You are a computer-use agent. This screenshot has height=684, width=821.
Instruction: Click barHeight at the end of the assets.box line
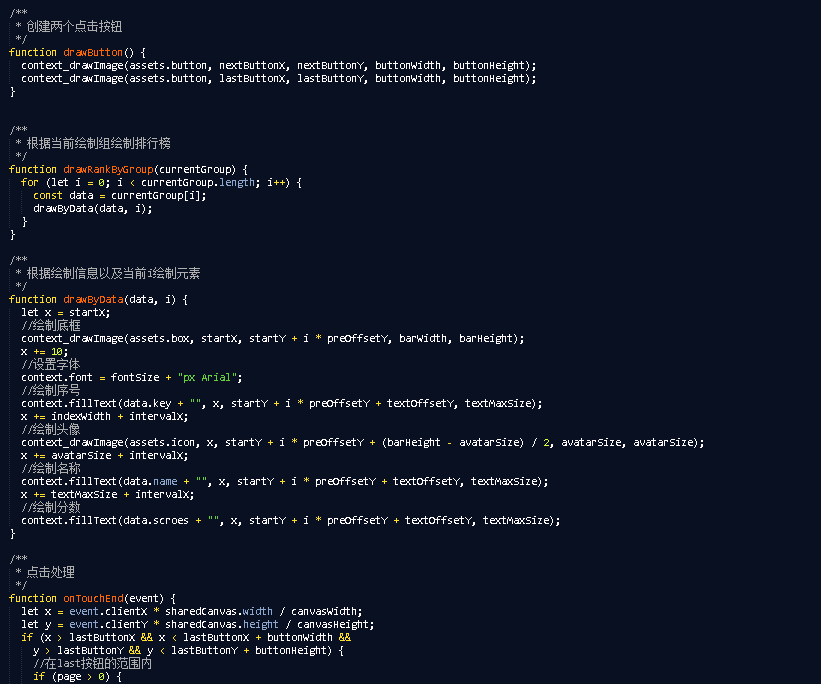485,339
